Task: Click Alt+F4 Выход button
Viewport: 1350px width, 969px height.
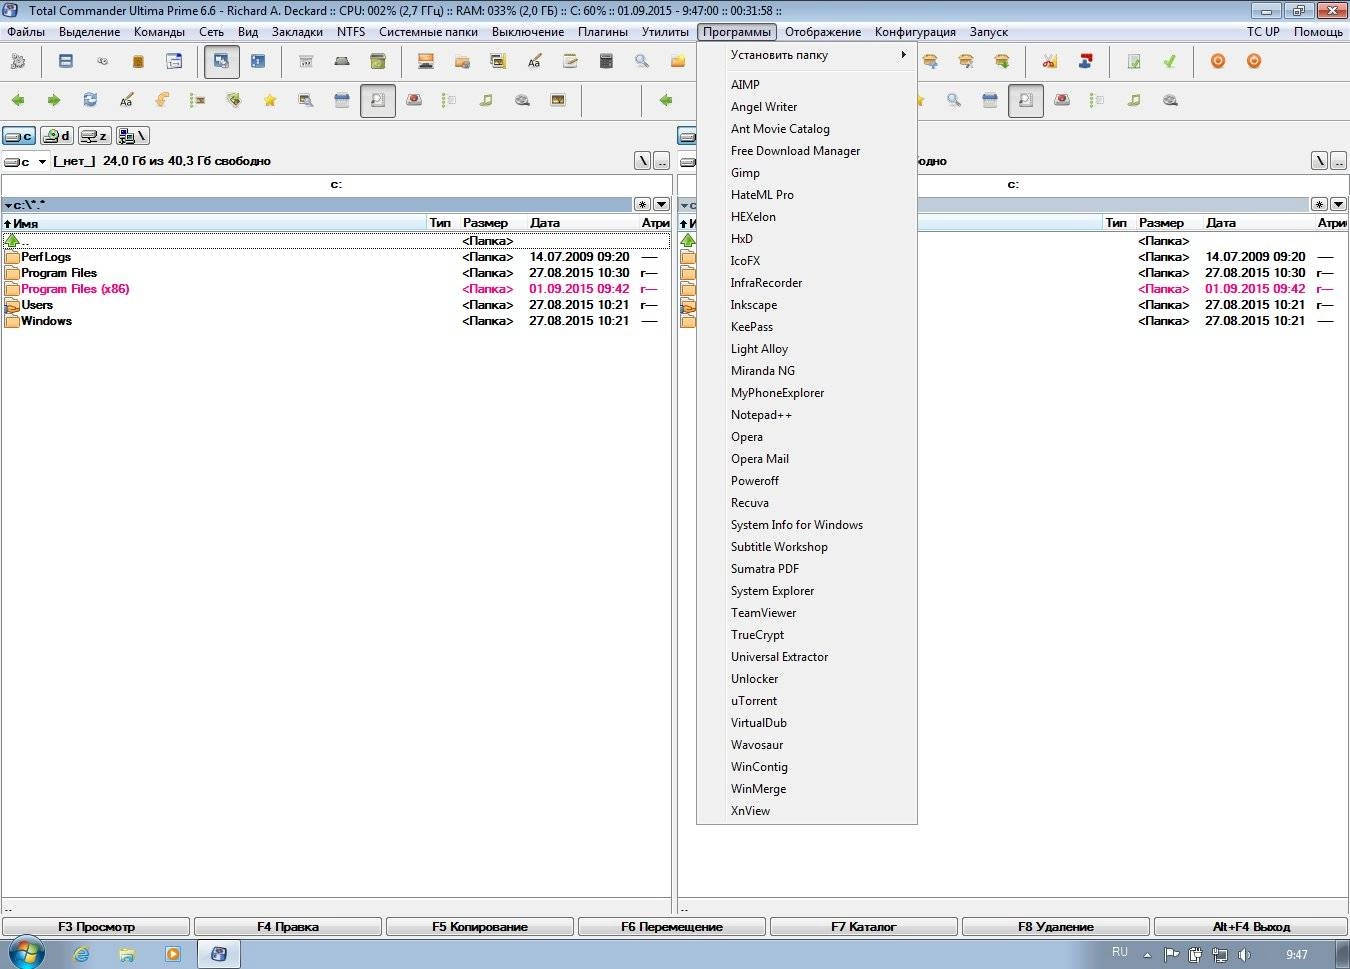Action: point(1251,927)
